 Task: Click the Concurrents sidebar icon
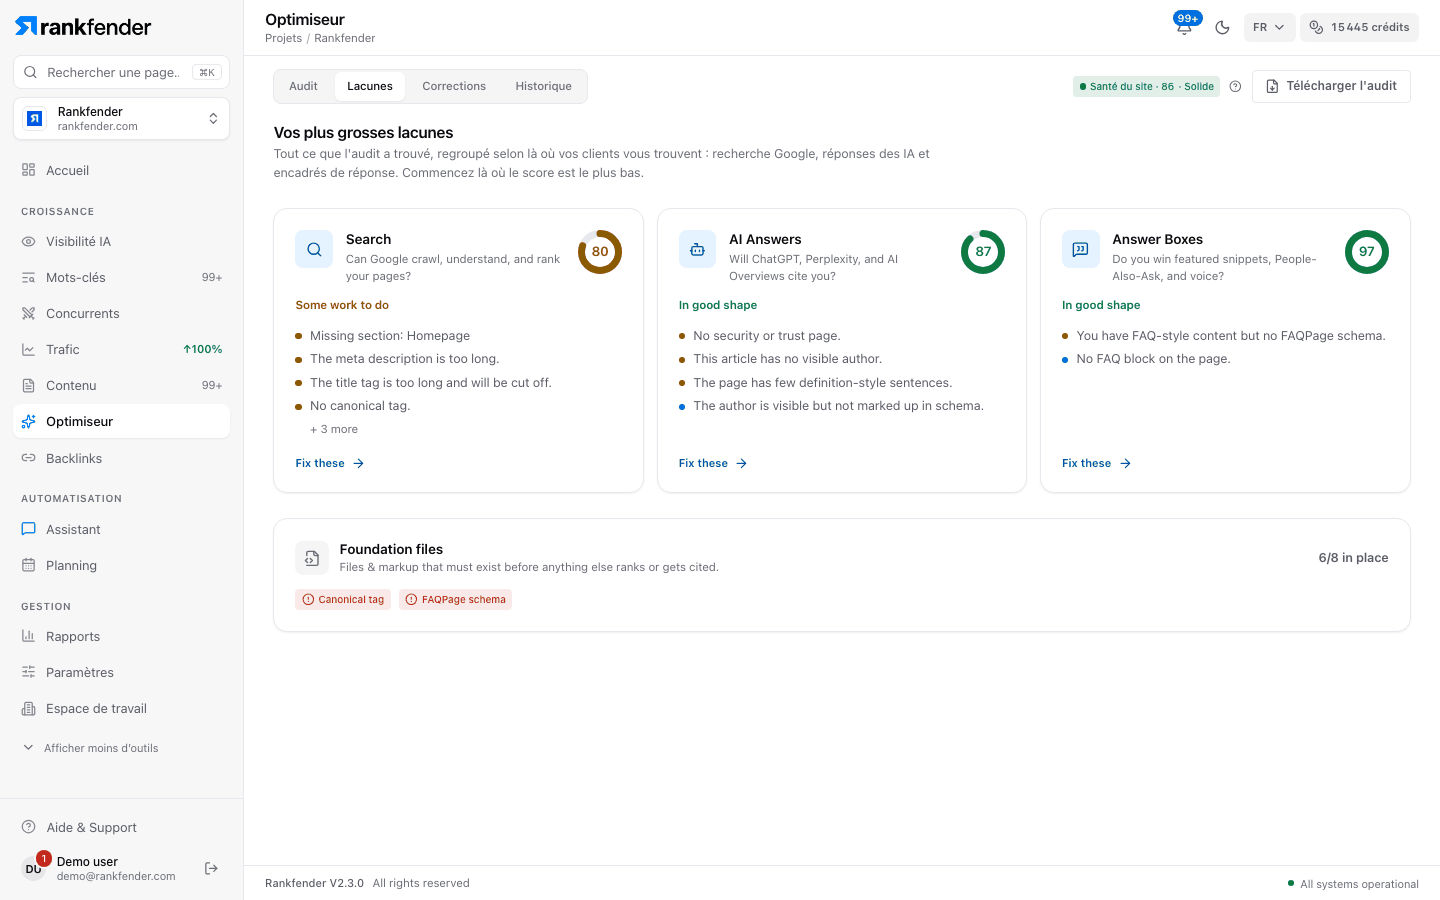tap(29, 313)
